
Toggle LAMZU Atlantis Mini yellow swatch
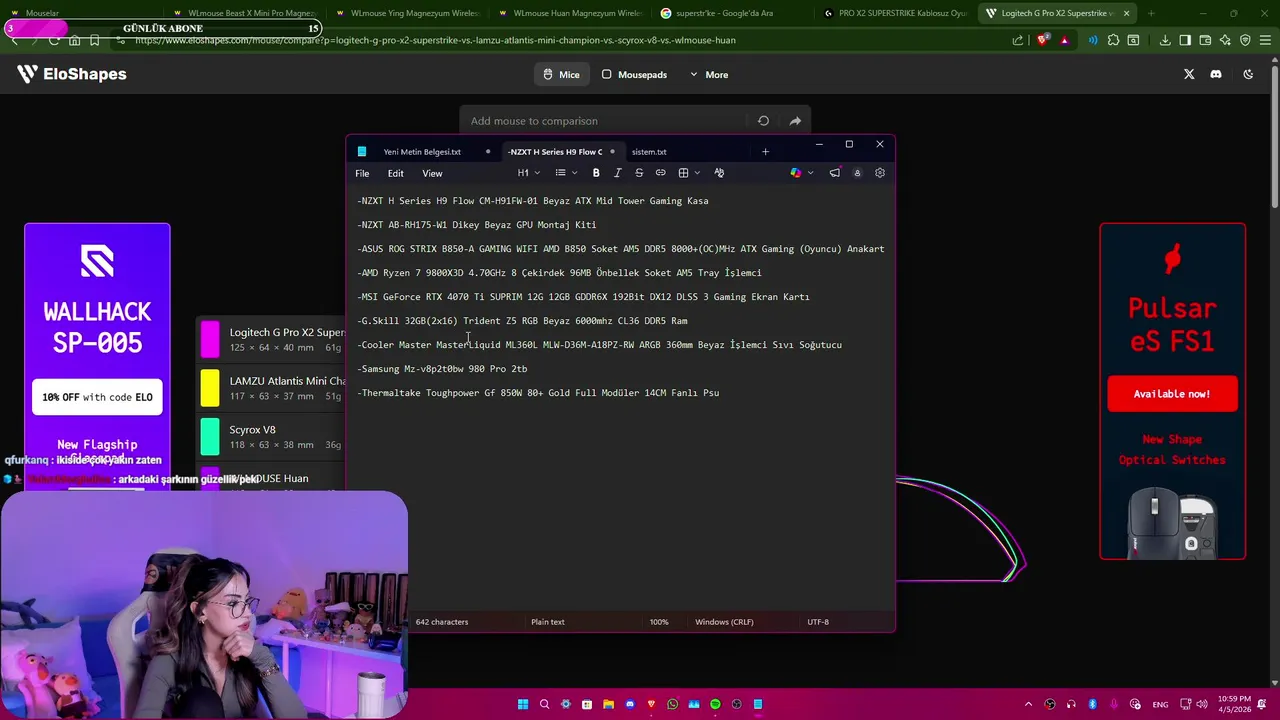point(210,388)
